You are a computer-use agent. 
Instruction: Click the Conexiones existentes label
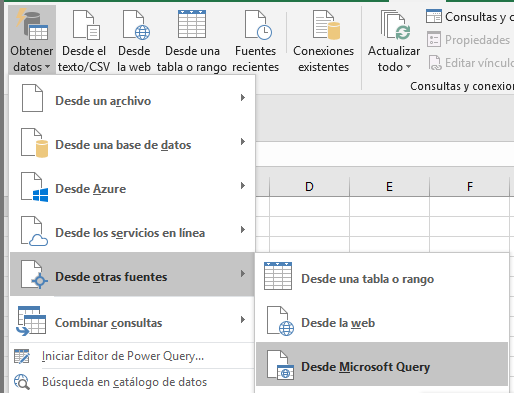tap(323, 59)
